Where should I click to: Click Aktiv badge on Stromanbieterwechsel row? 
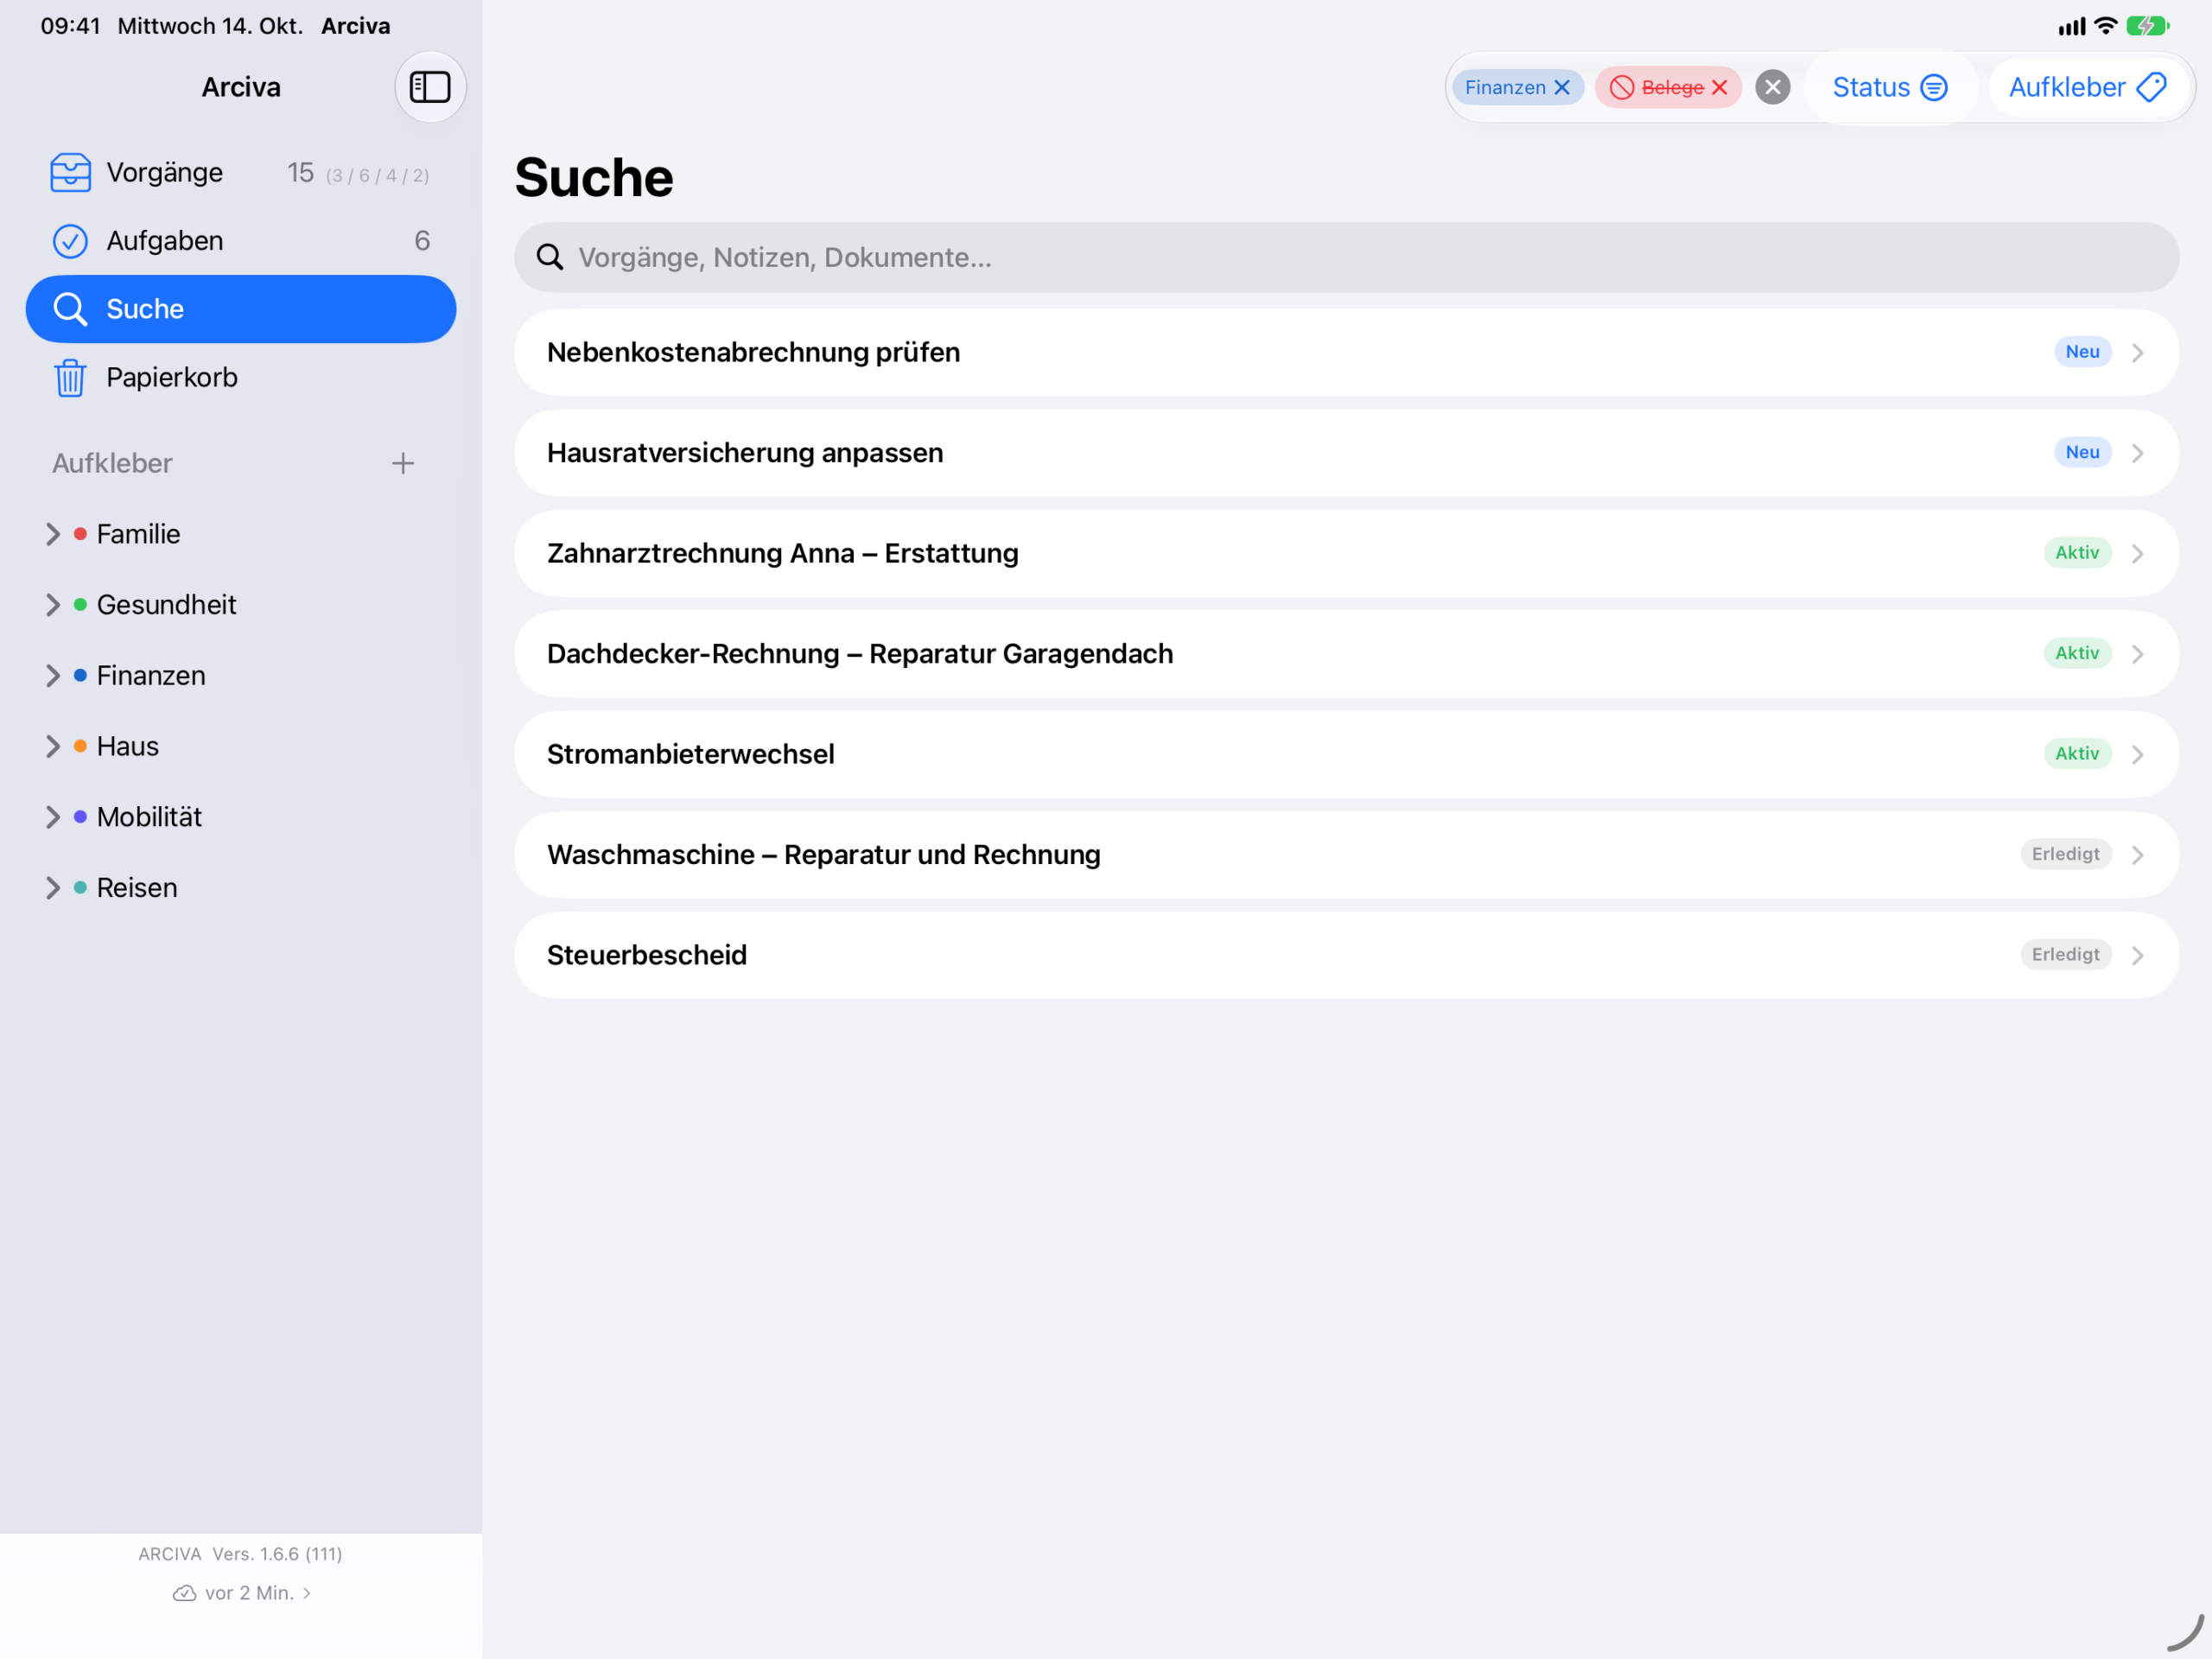click(x=2077, y=754)
